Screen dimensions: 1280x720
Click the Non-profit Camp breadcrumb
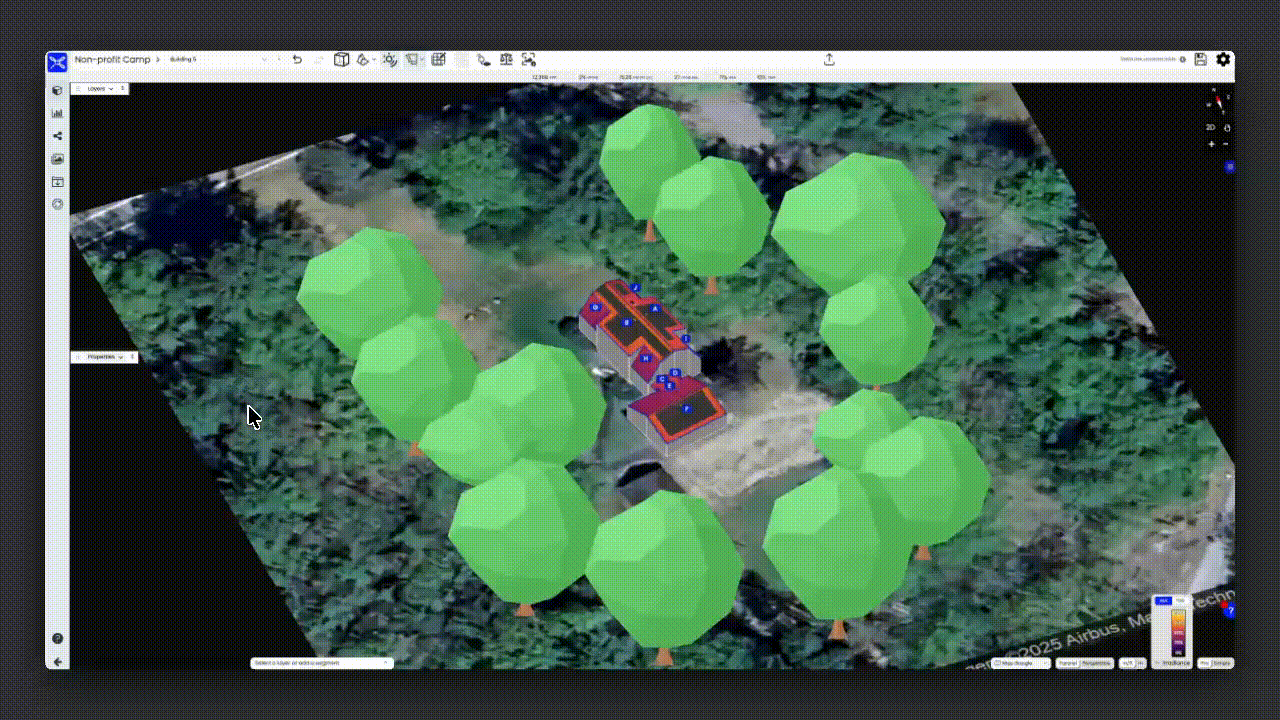[x=112, y=60]
